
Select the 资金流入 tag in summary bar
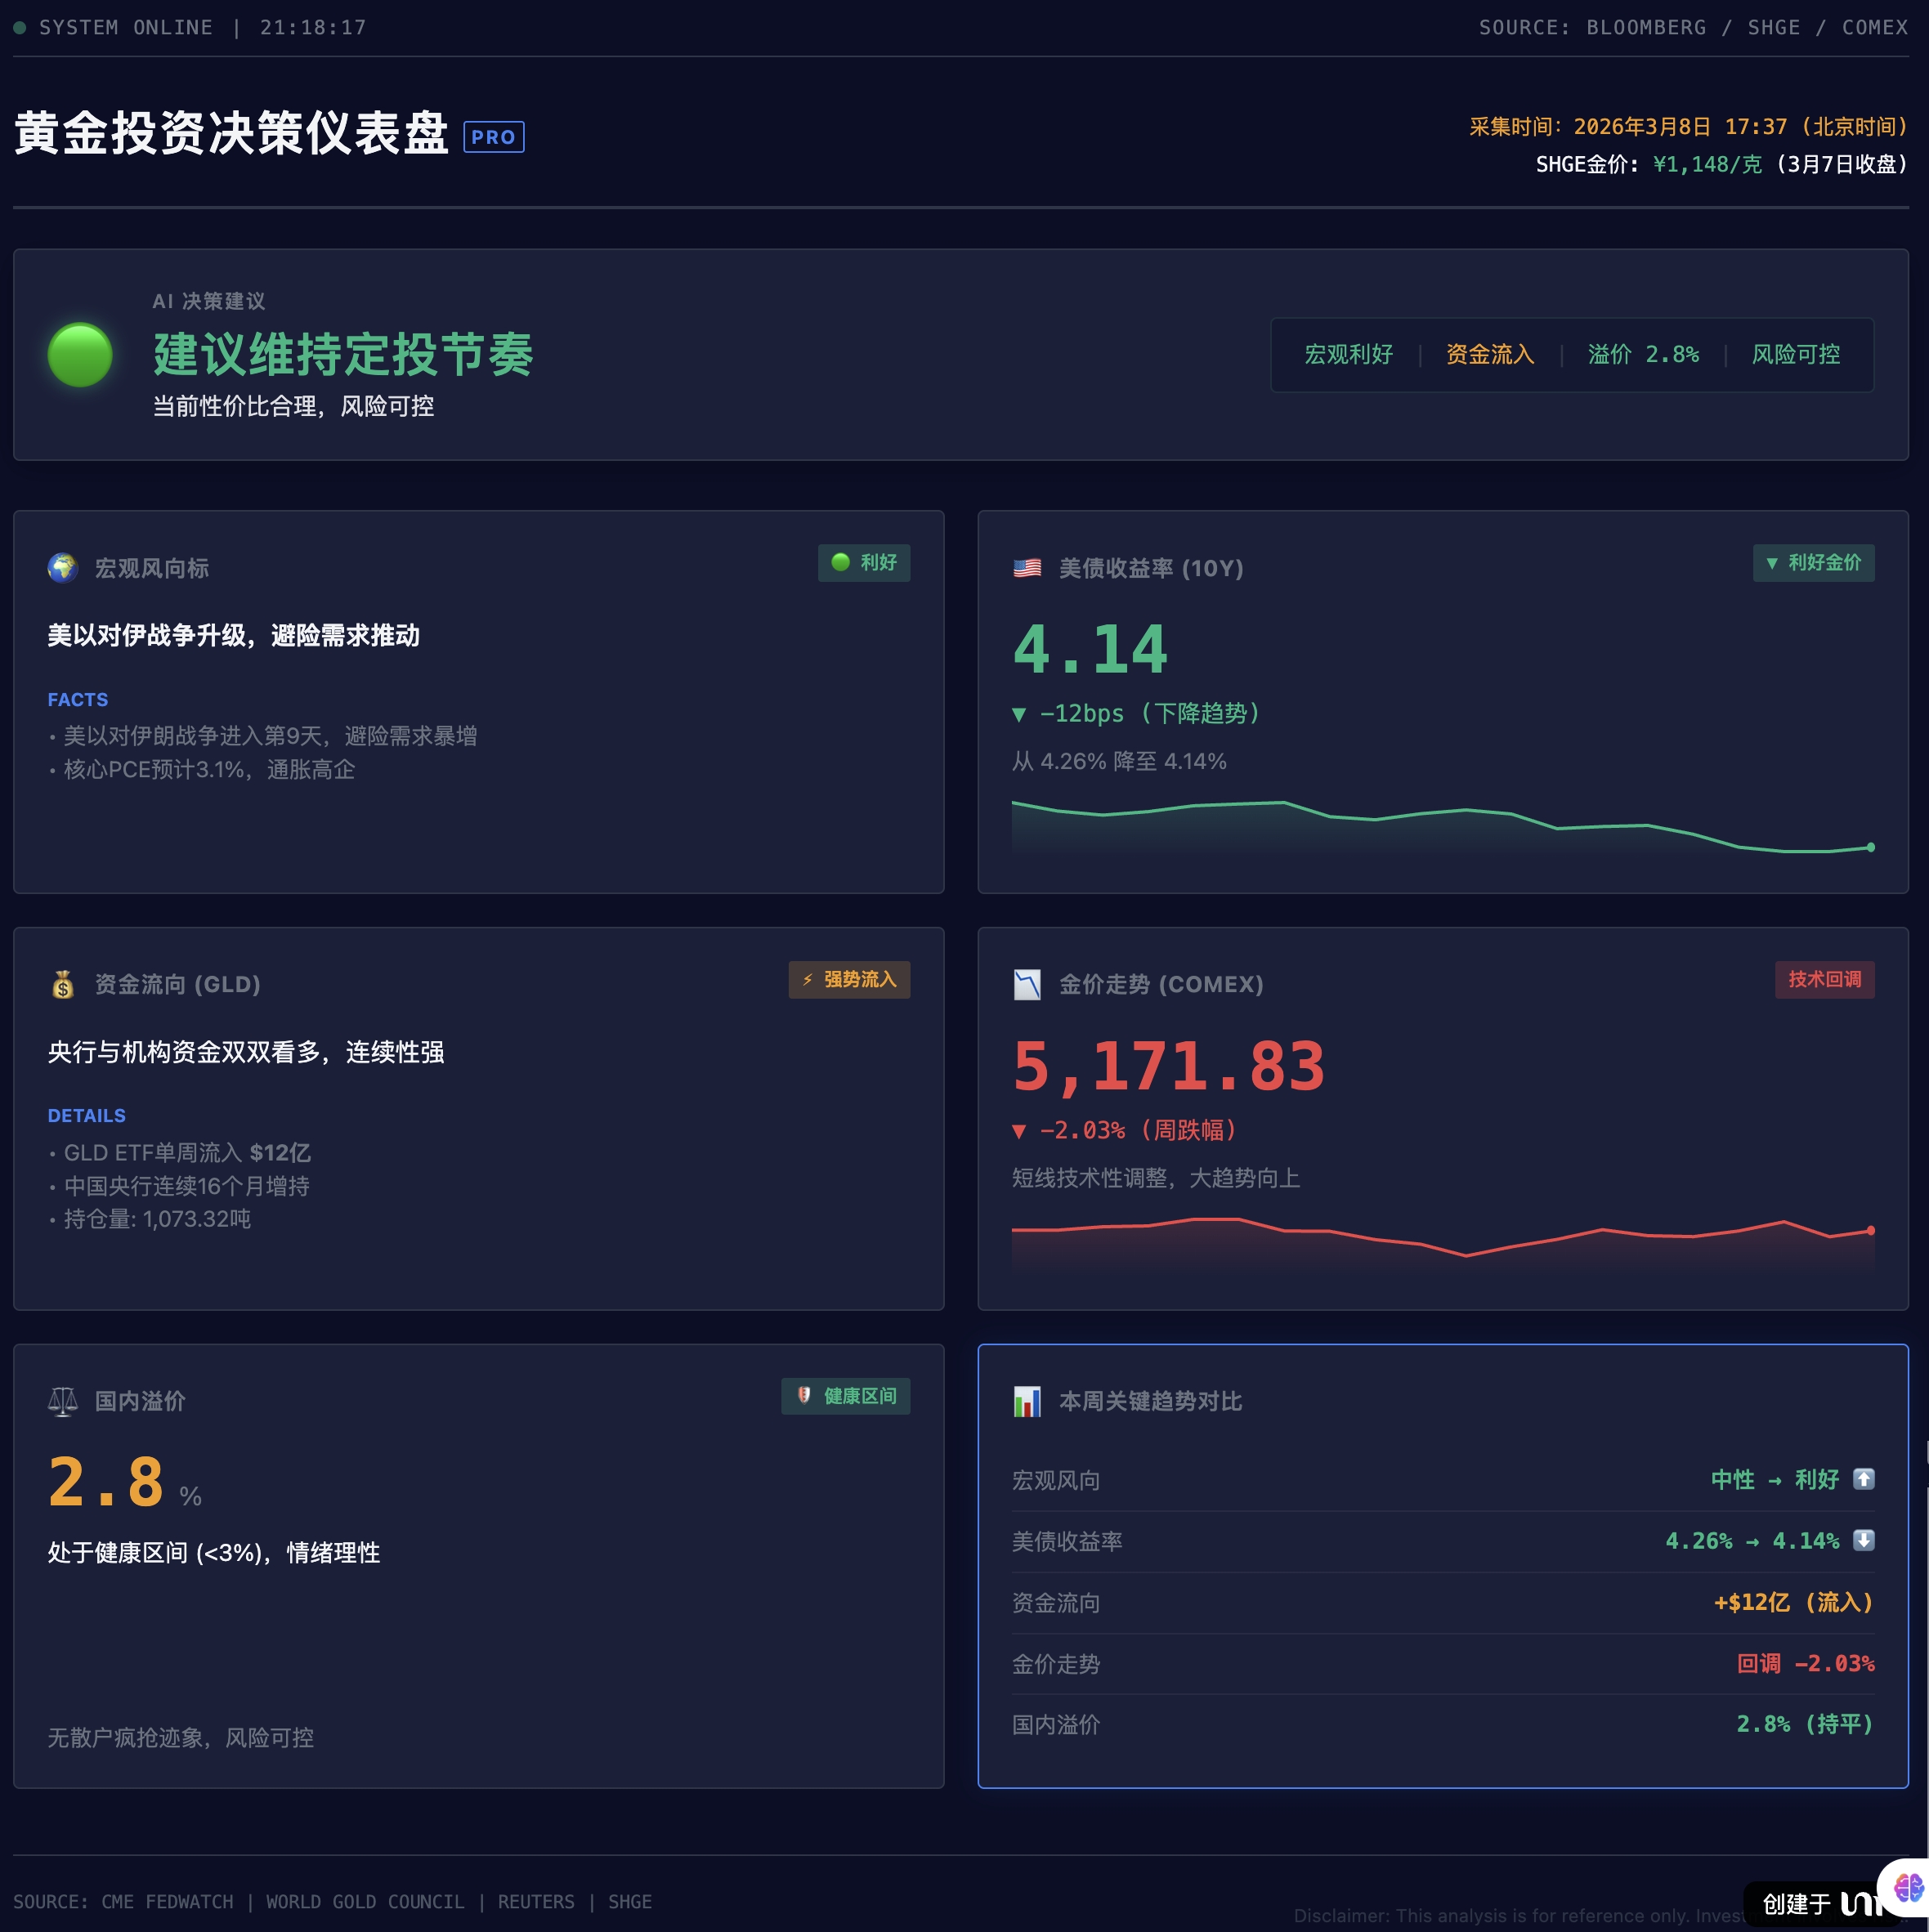1489,355
